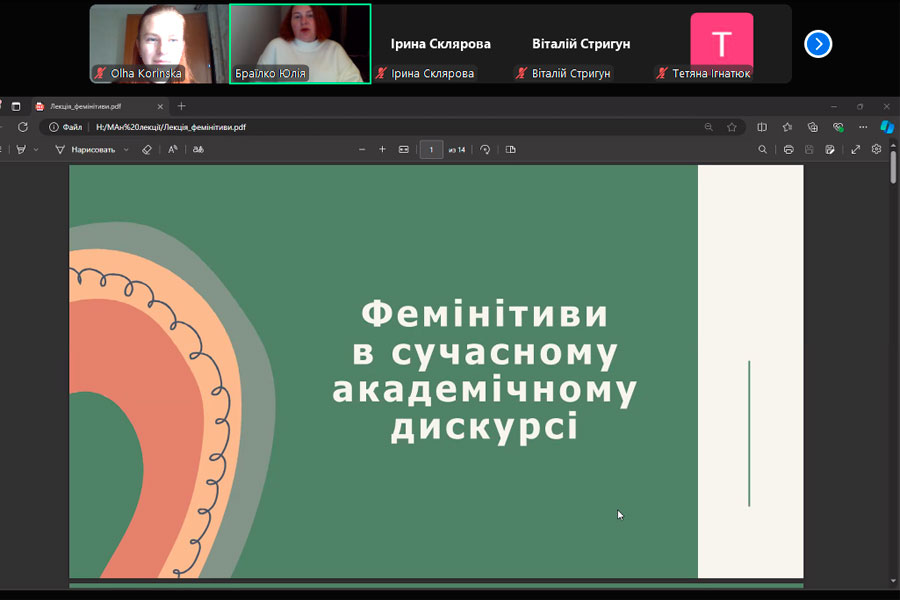Open the Copilot sidebar icon
The width and height of the screenshot is (900, 600).
pos(886,127)
